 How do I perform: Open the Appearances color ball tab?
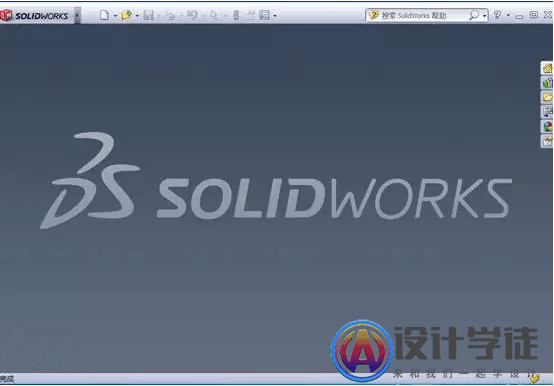[548, 126]
